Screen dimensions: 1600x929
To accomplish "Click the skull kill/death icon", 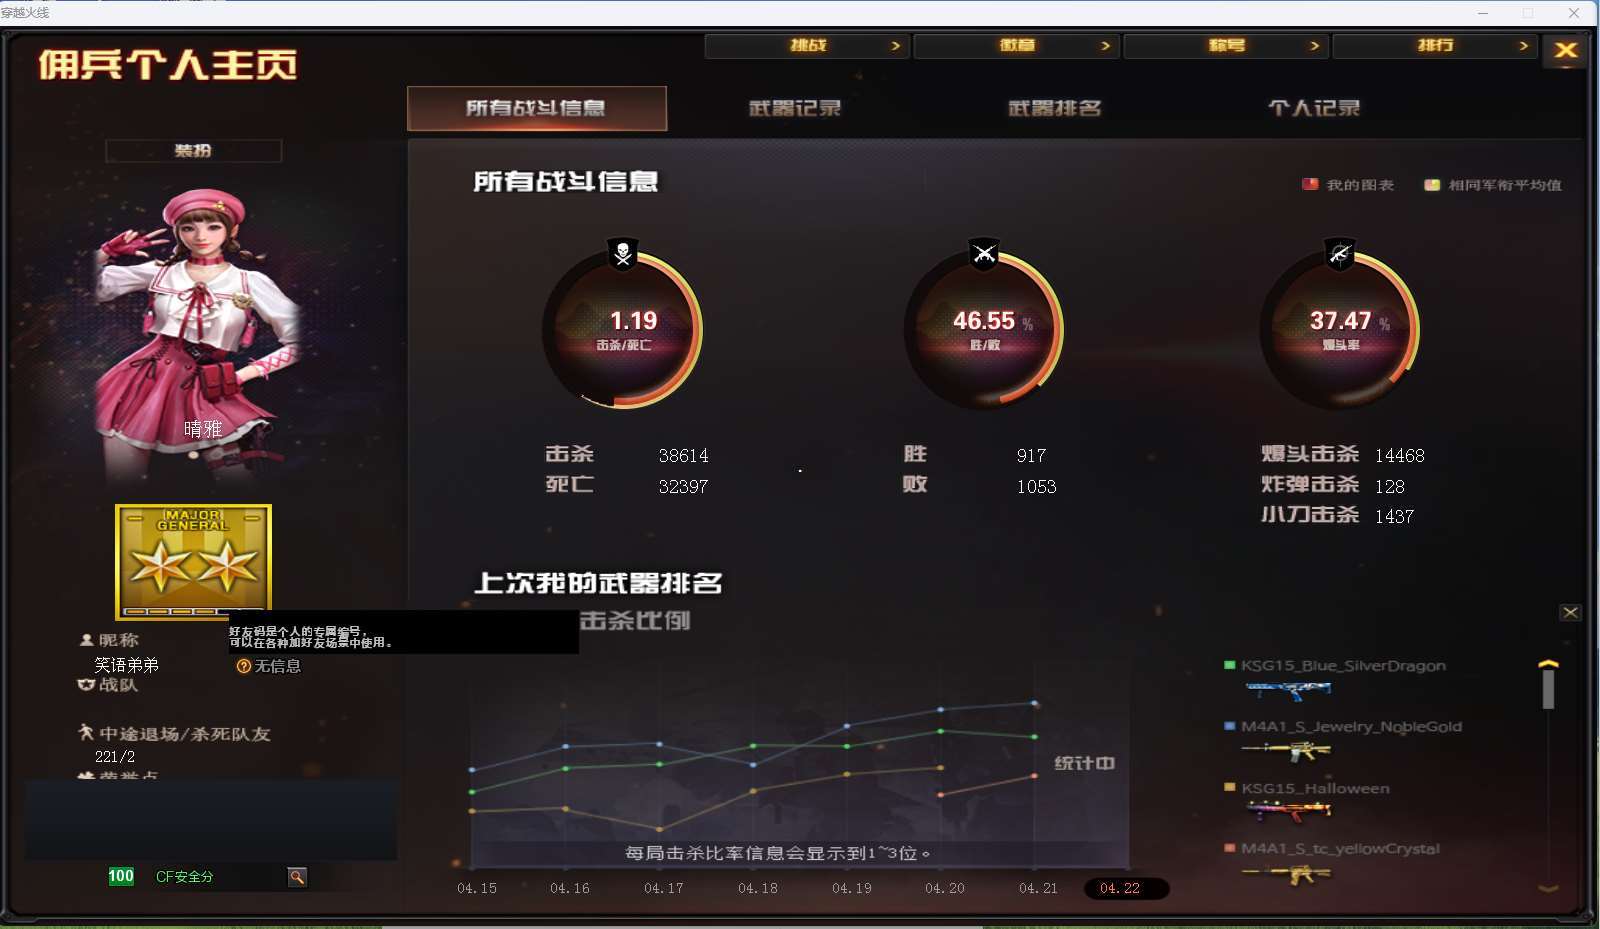I will coord(623,253).
